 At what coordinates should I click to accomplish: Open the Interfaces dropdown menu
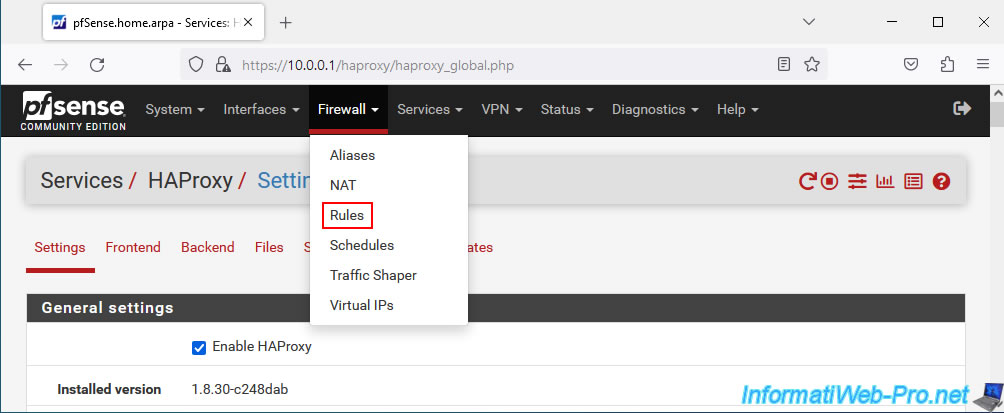pyautogui.click(x=261, y=109)
